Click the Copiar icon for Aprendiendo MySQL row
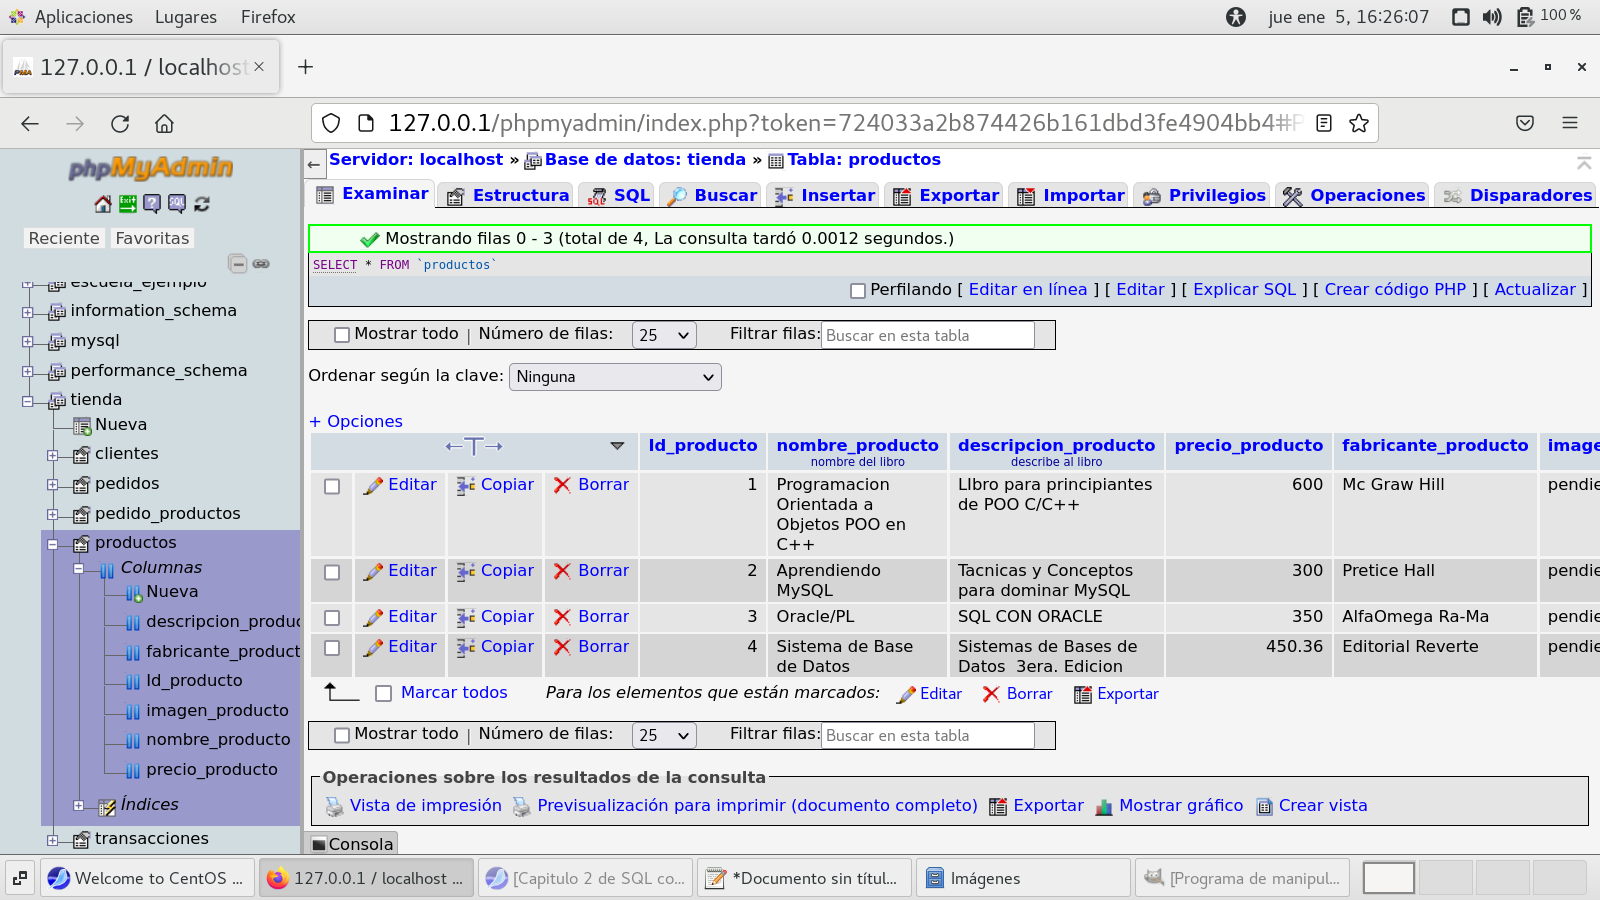Image resolution: width=1600 pixels, height=900 pixels. click(x=466, y=572)
